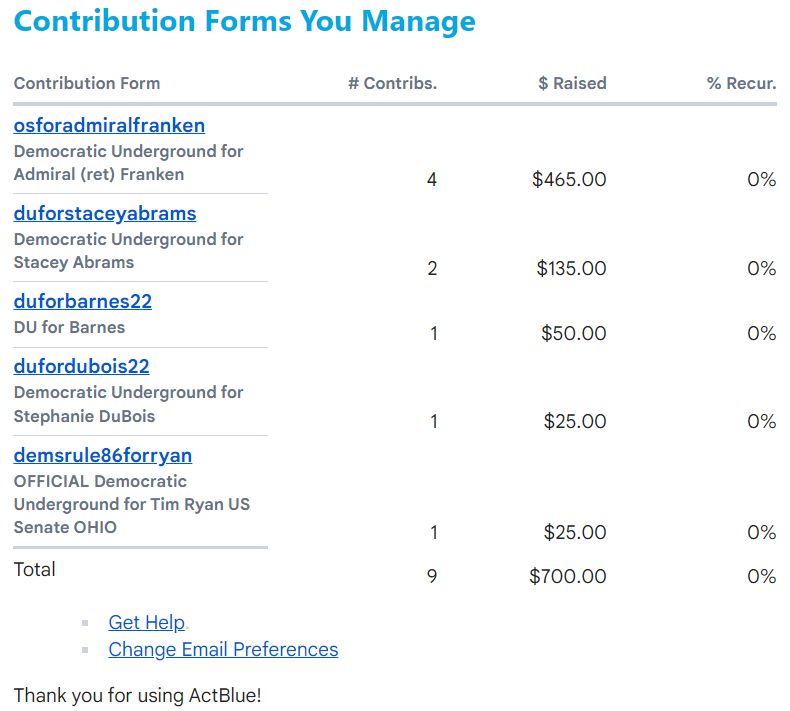Click the Democratic Underground for Stacey Abrams description
This screenshot has height=711, width=790.
click(x=128, y=250)
